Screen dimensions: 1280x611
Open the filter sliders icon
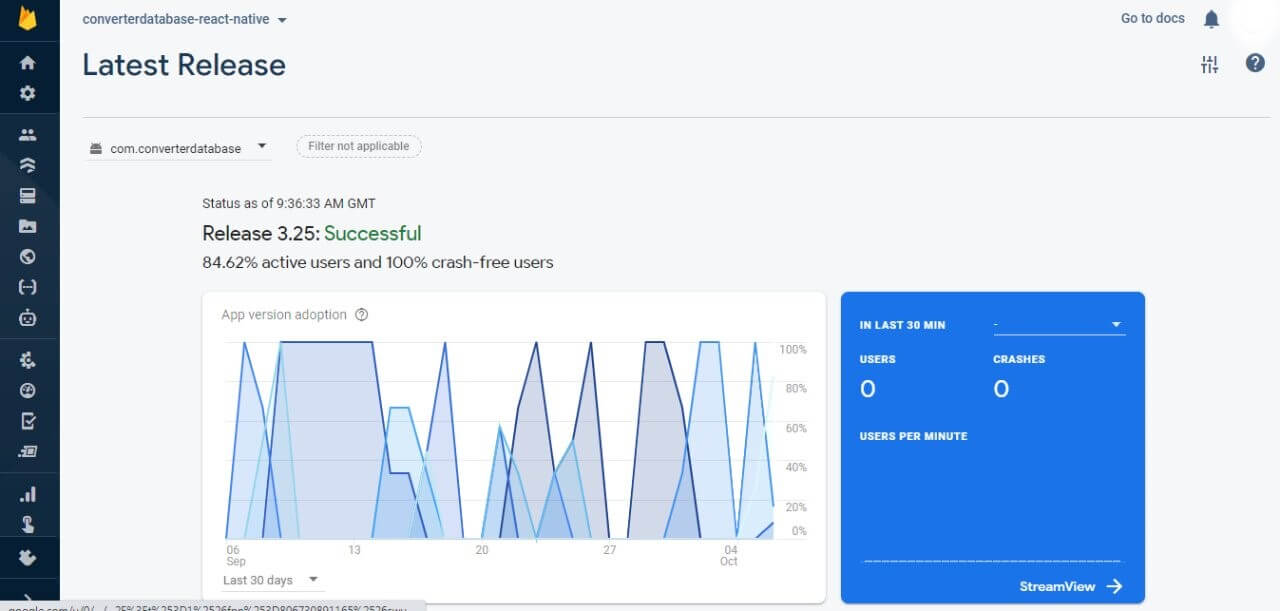[x=1210, y=64]
